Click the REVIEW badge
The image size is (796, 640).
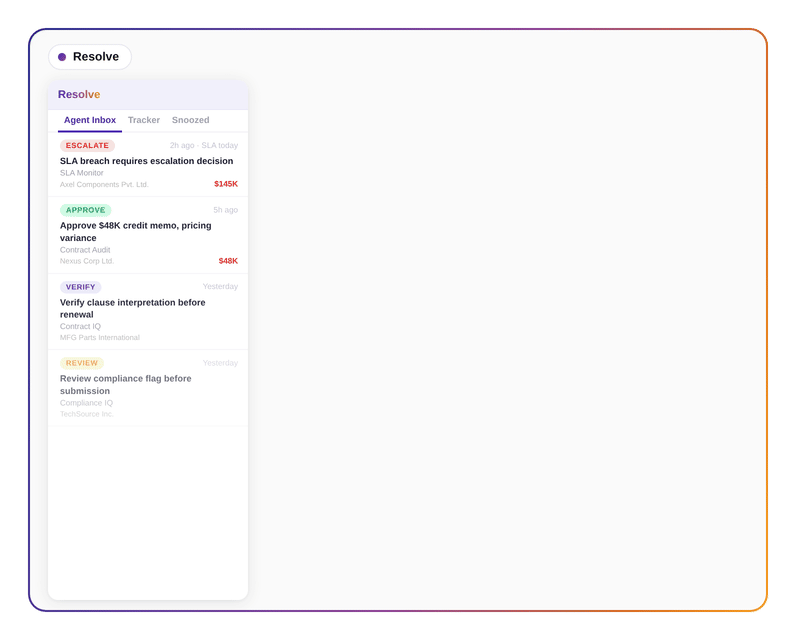click(82, 363)
